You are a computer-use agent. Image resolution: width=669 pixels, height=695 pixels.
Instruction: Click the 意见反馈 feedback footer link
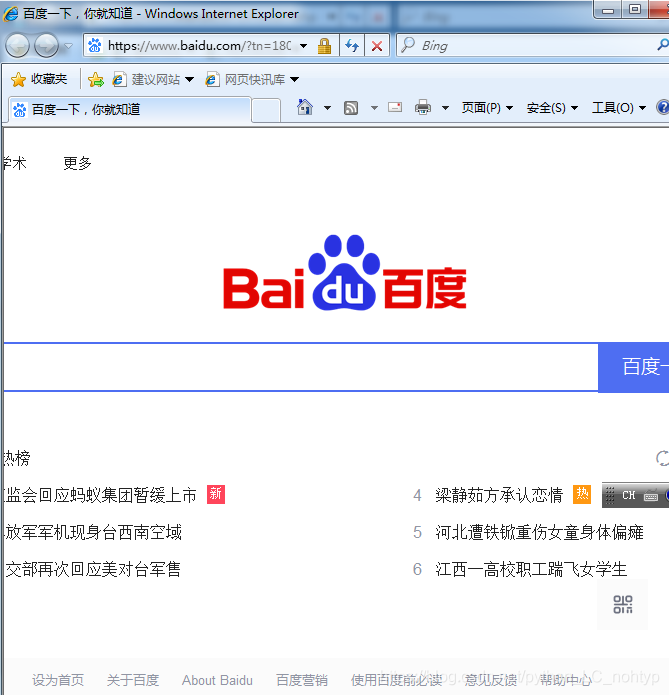point(491,680)
